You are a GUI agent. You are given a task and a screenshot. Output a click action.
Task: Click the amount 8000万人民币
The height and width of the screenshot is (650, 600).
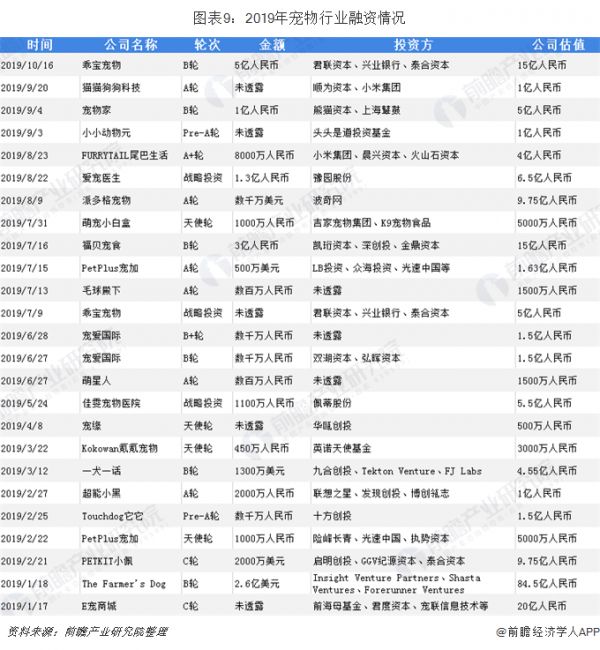click(265, 155)
